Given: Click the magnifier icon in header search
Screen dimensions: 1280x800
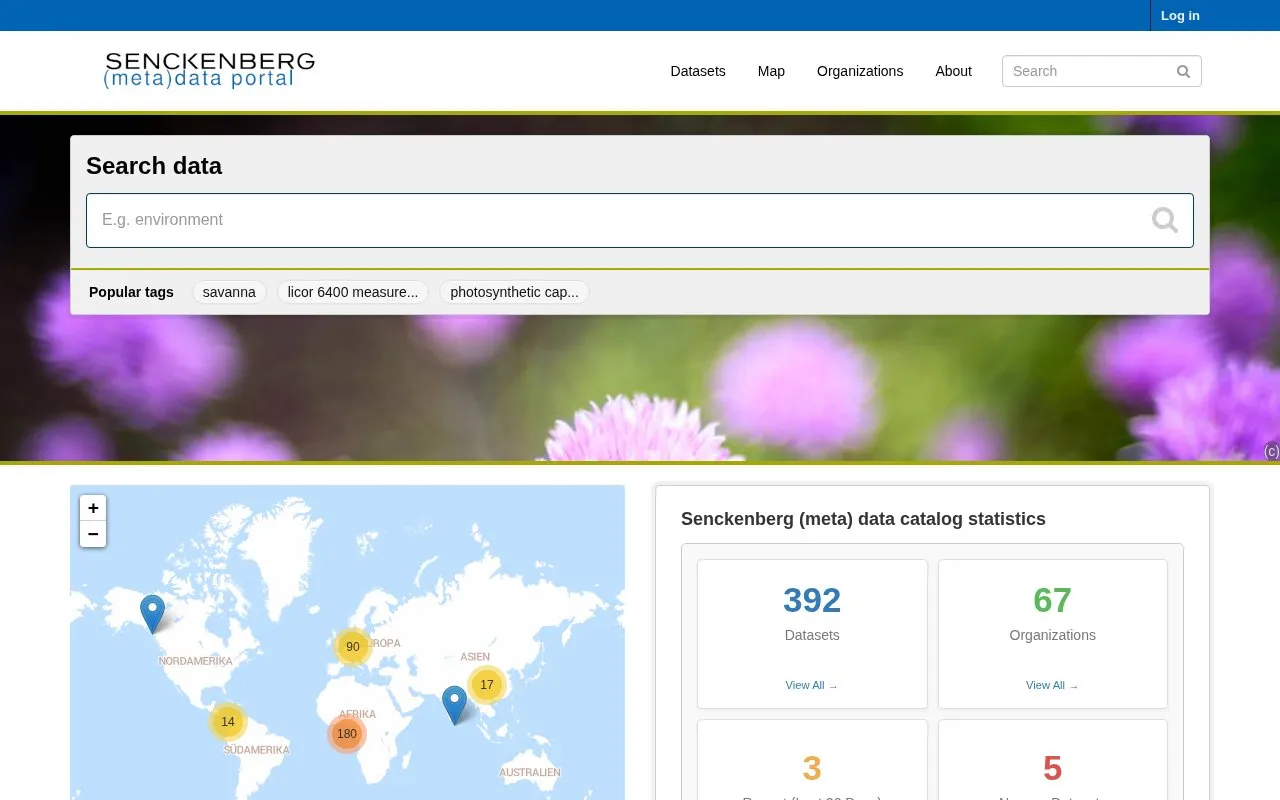Looking at the screenshot, I should tap(1183, 71).
